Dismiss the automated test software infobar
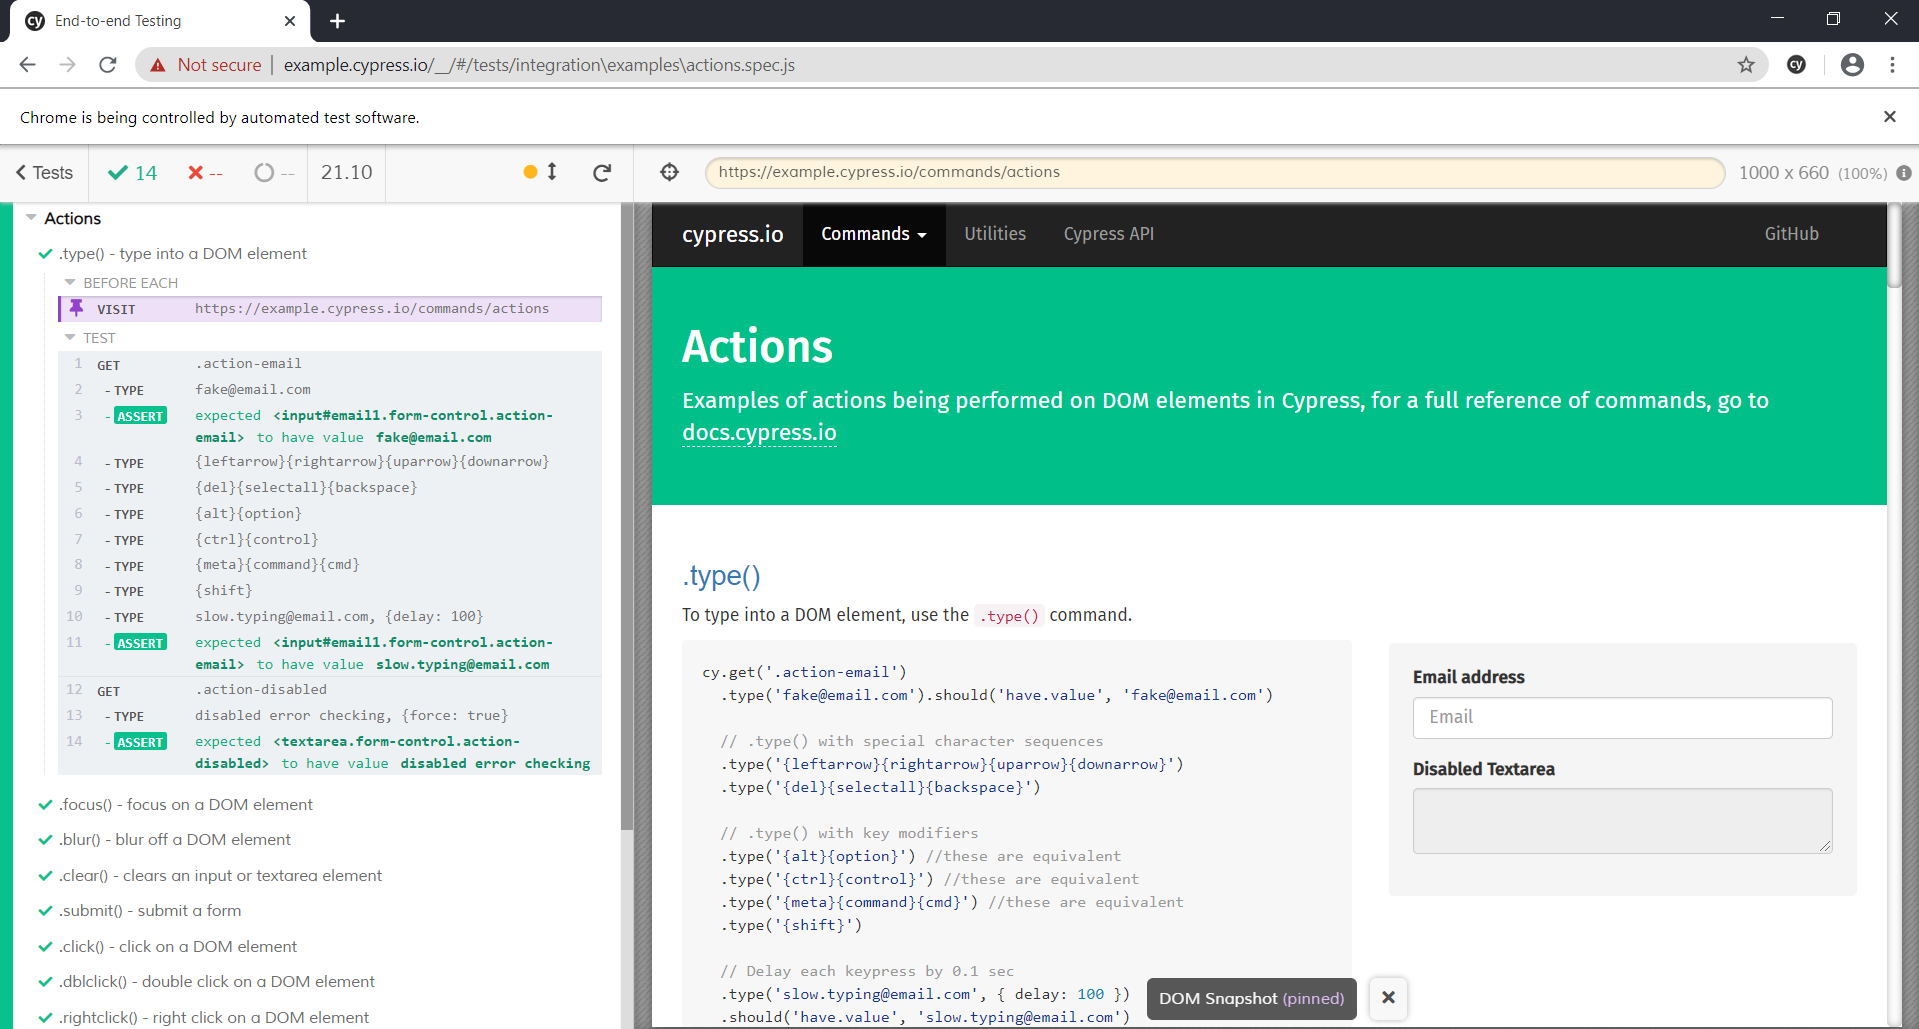This screenshot has width=1919, height=1029. point(1890,117)
